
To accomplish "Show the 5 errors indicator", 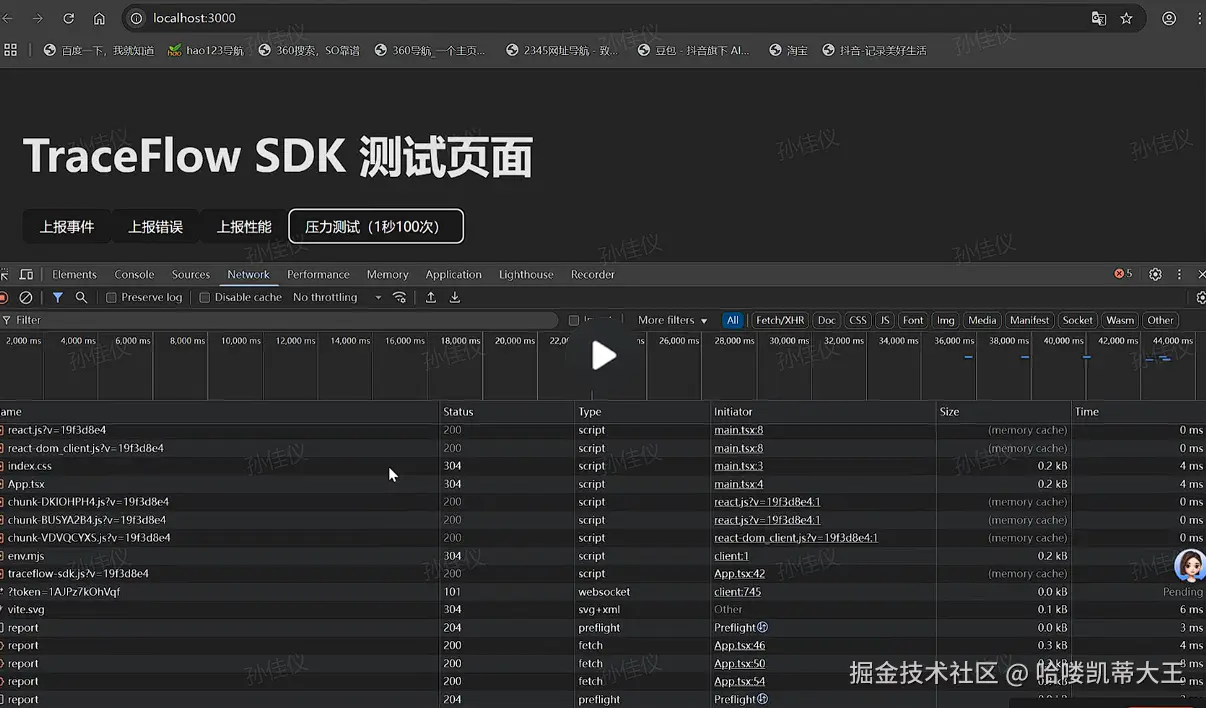I will (1124, 274).
